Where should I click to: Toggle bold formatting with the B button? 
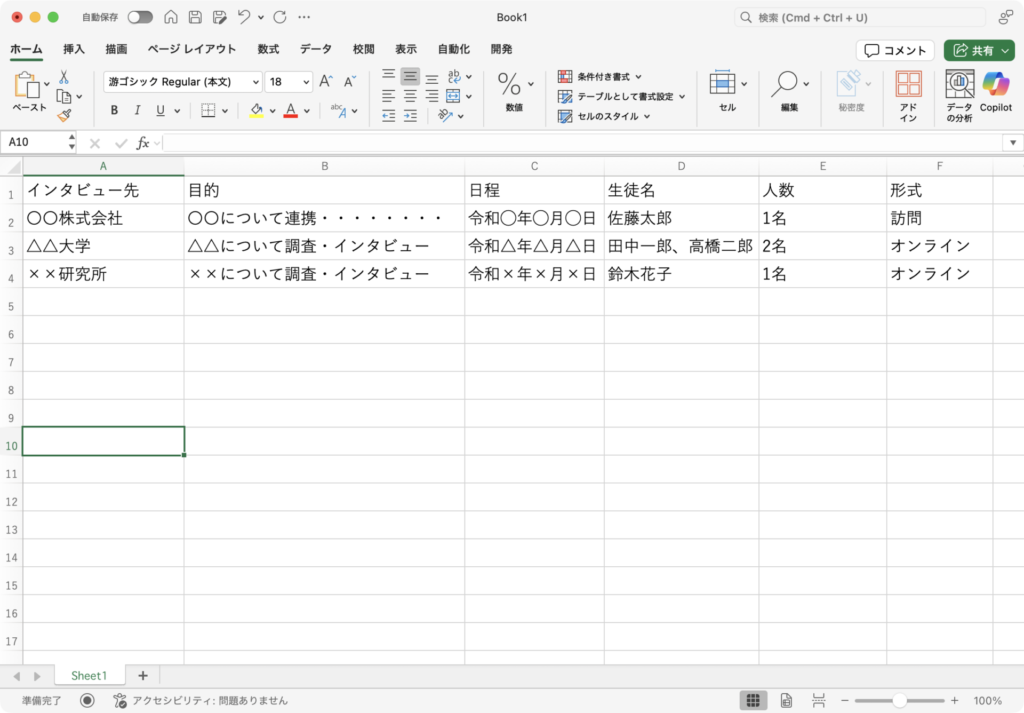coord(114,111)
